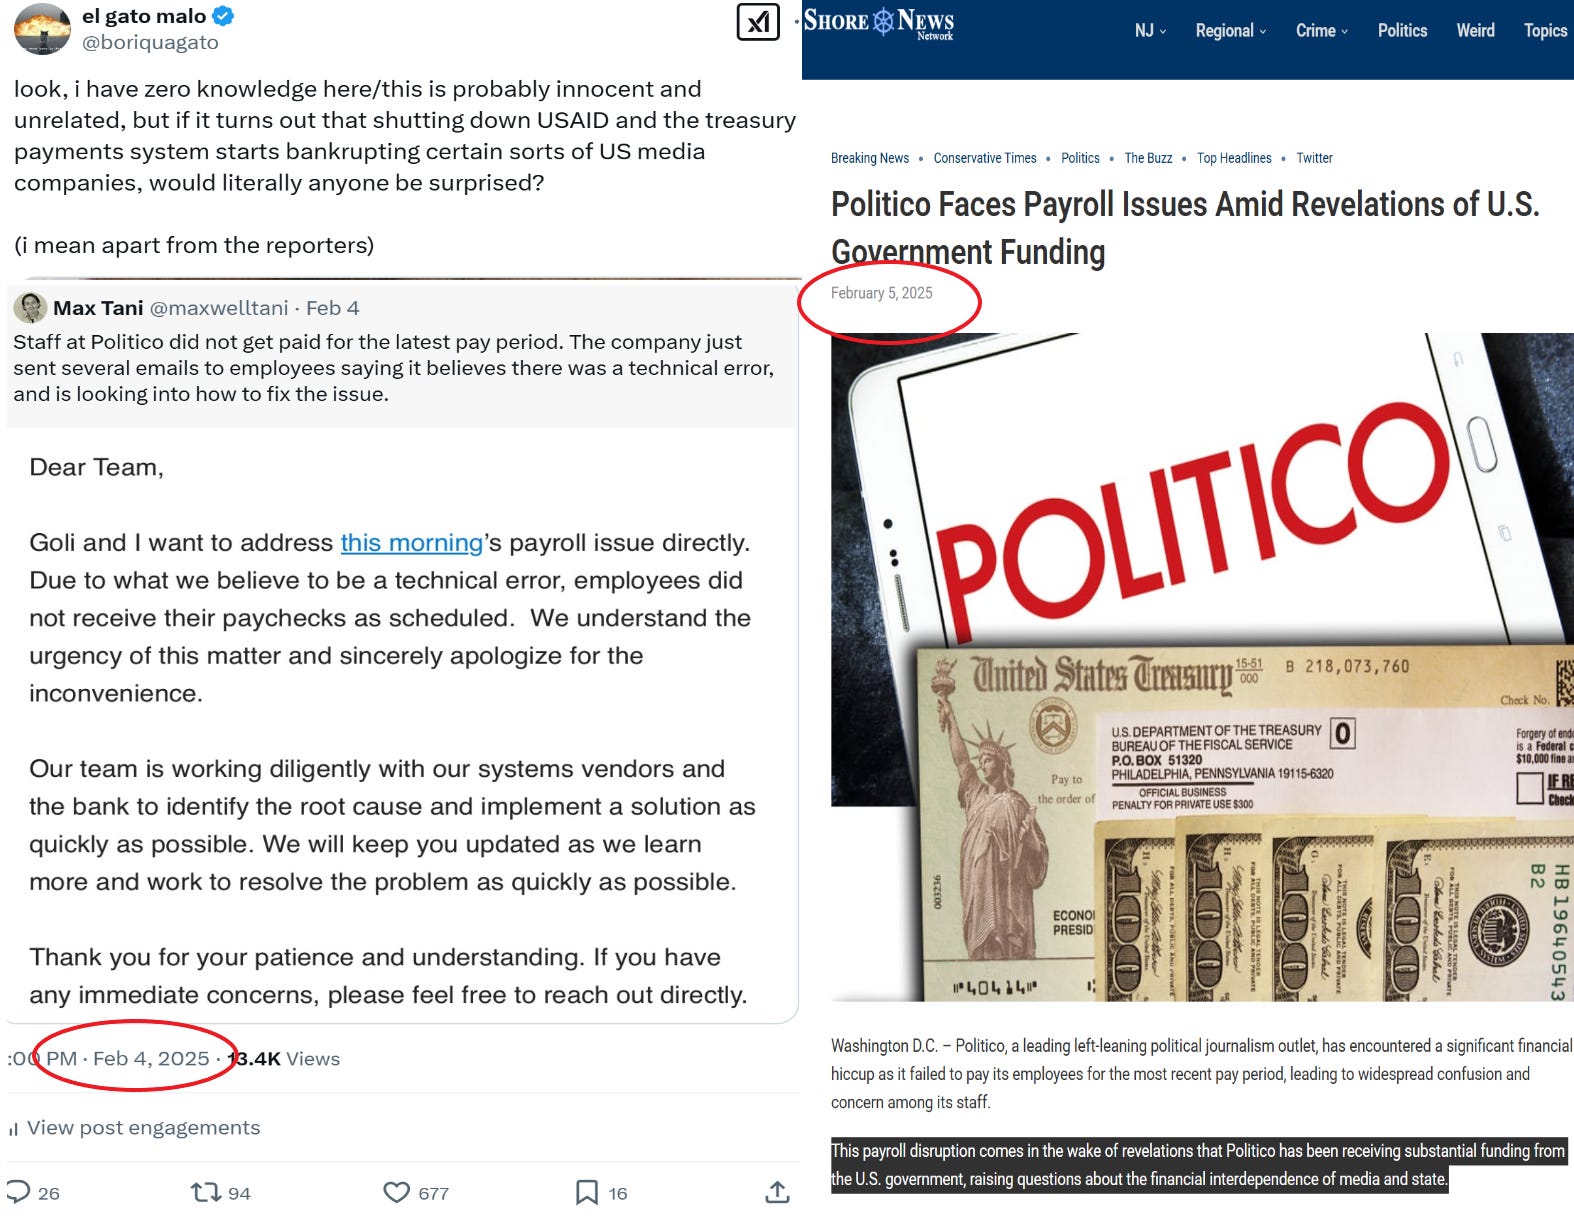
Task: Bookmark the post with bookmark icon
Action: [587, 1192]
